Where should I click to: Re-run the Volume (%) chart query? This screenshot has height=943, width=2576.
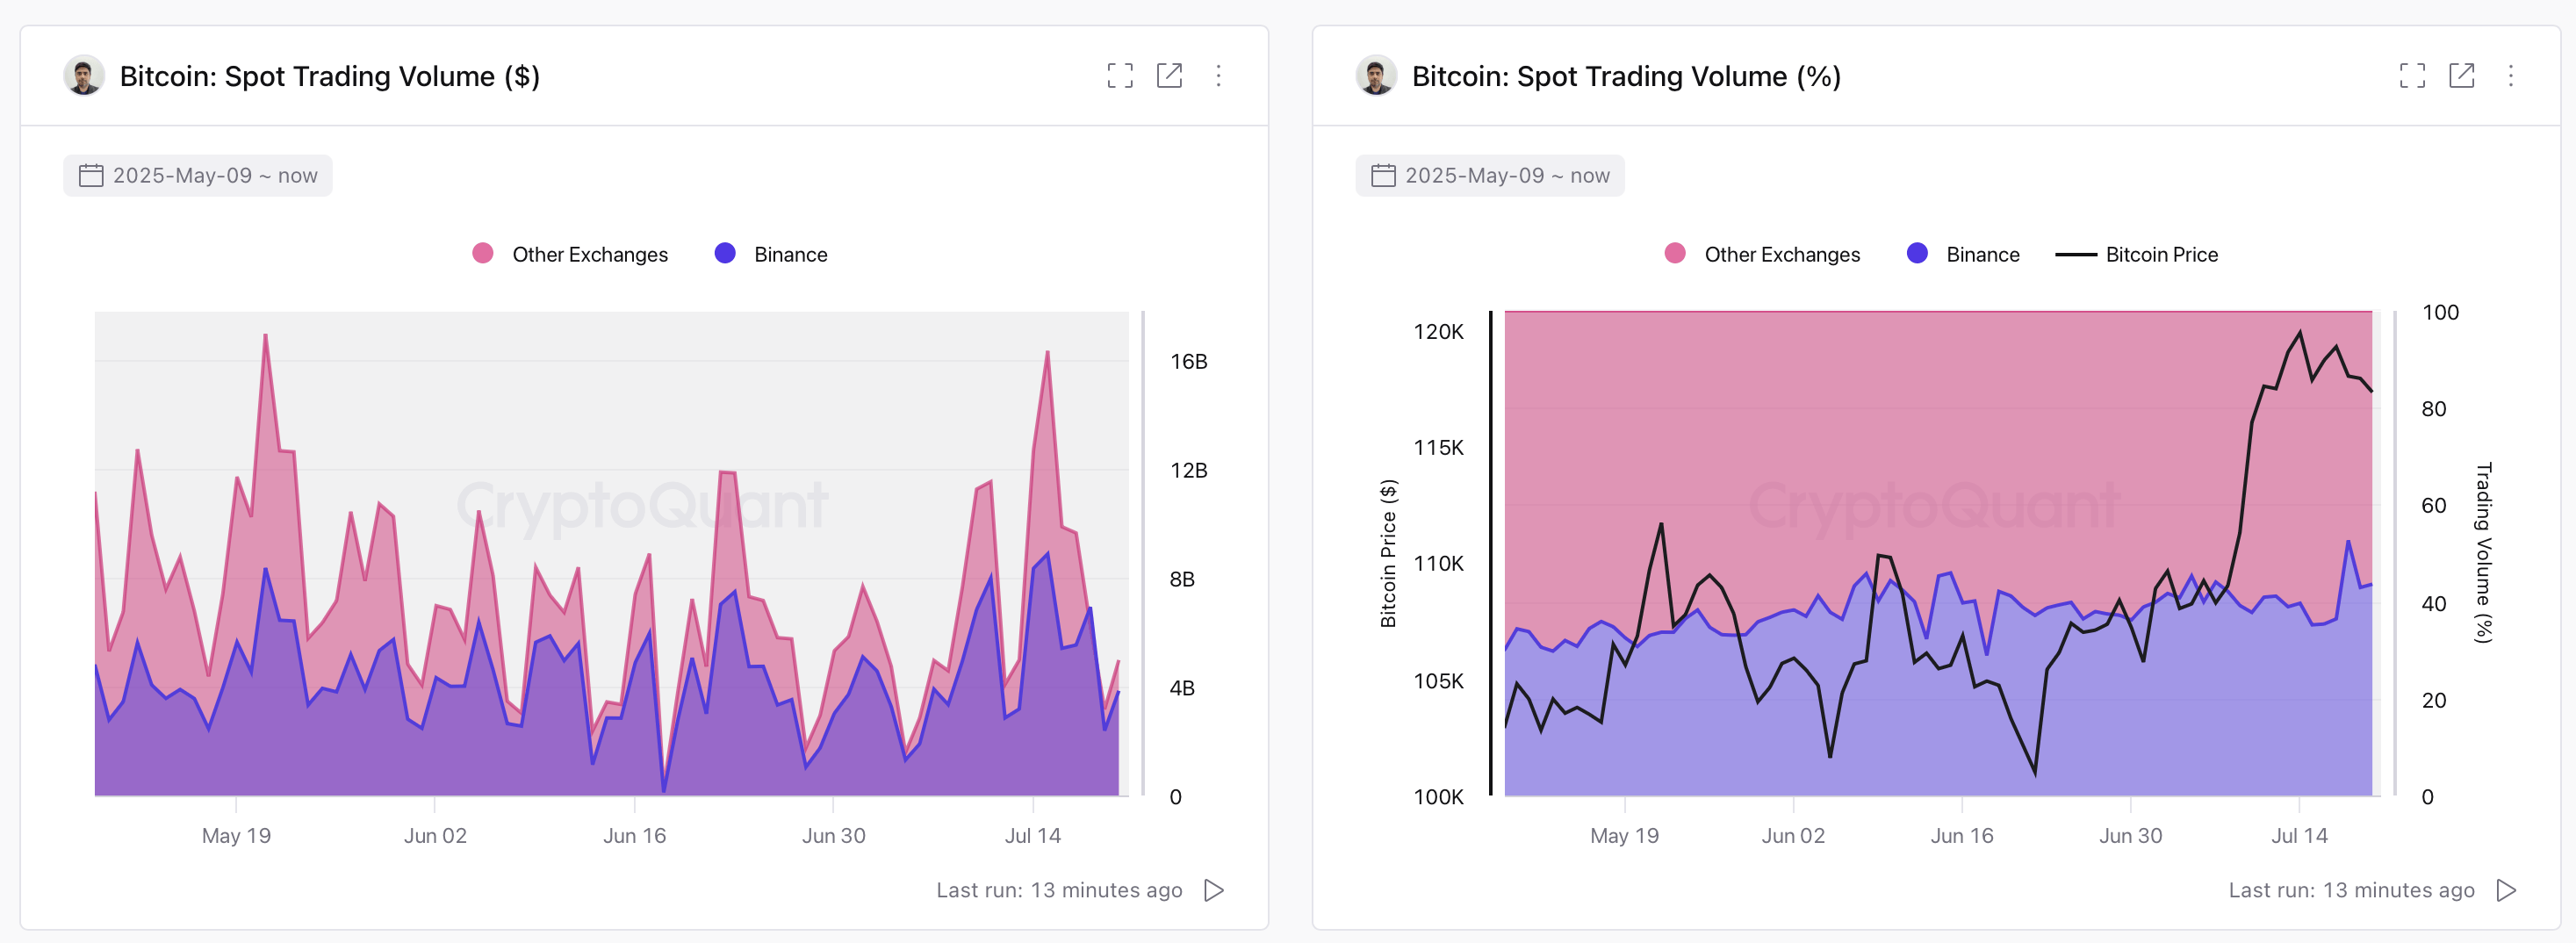2506,890
